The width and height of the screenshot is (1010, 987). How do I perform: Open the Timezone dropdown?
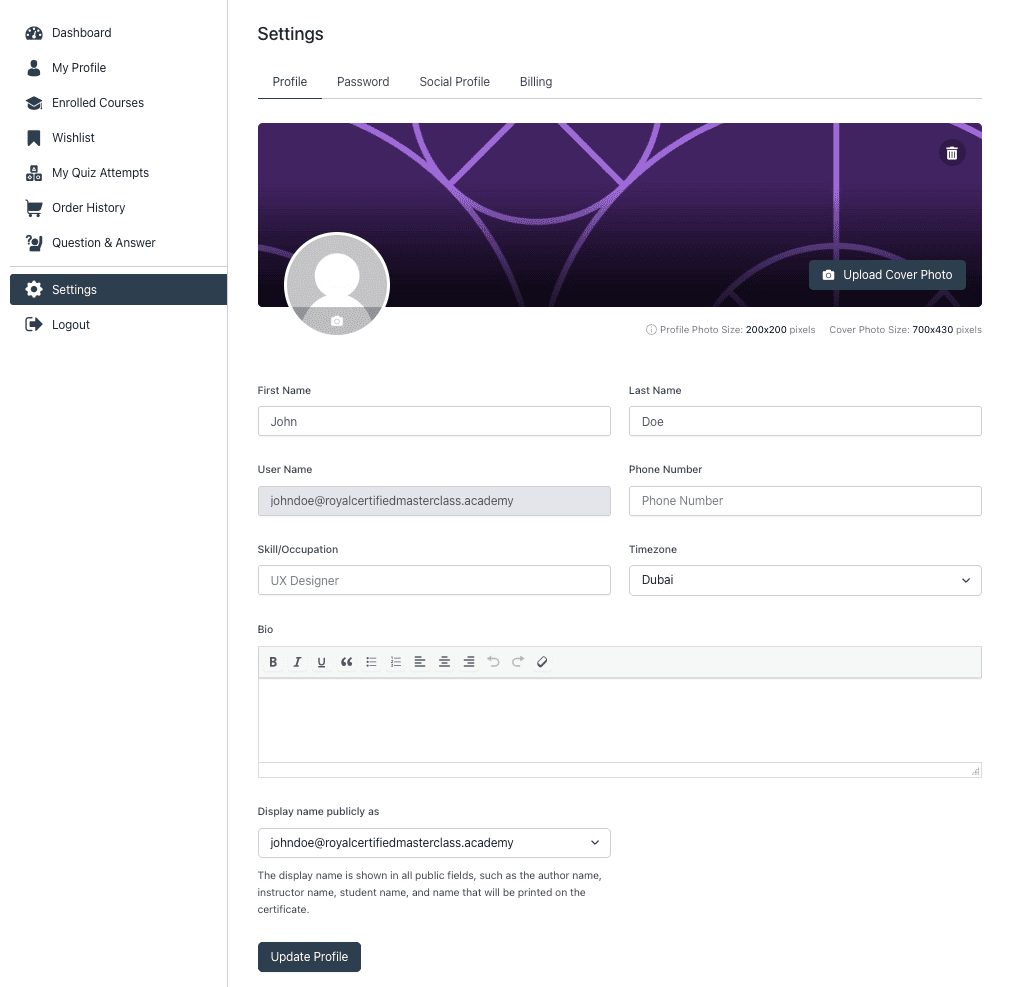804,580
